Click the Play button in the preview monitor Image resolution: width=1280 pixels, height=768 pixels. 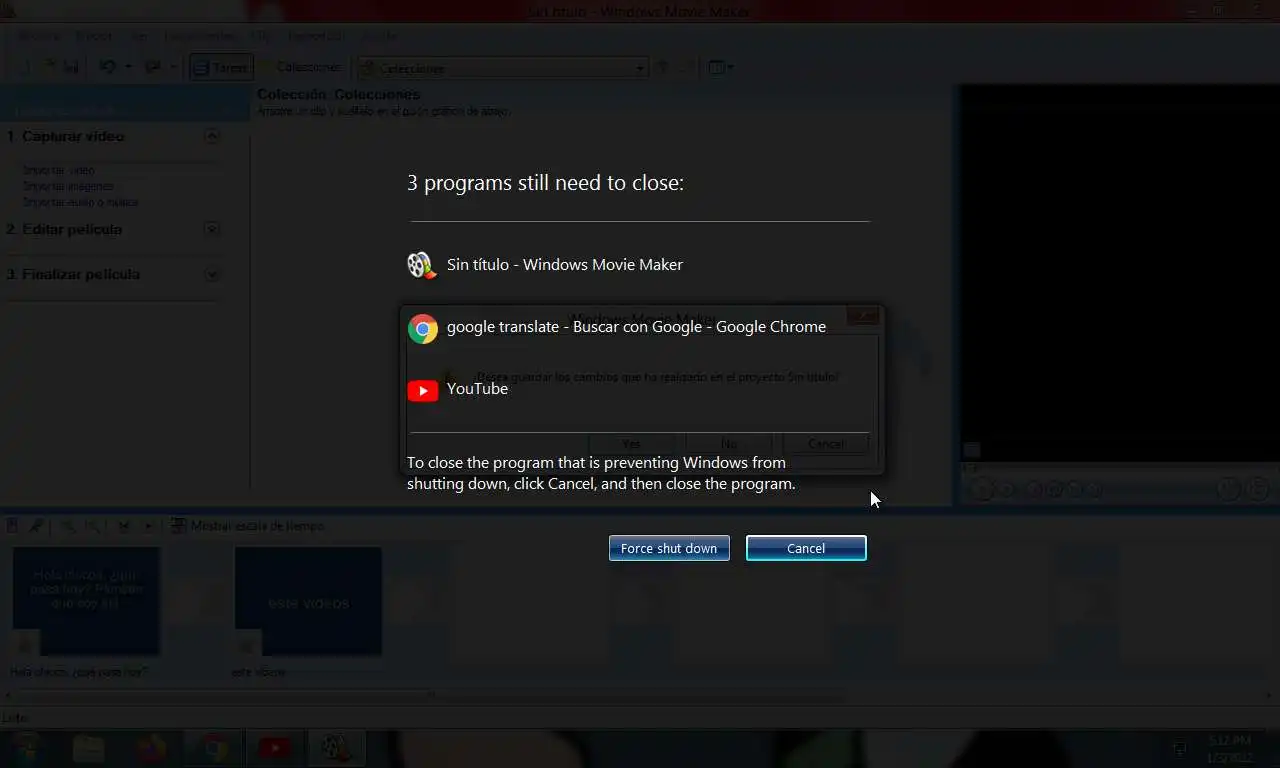(983, 489)
